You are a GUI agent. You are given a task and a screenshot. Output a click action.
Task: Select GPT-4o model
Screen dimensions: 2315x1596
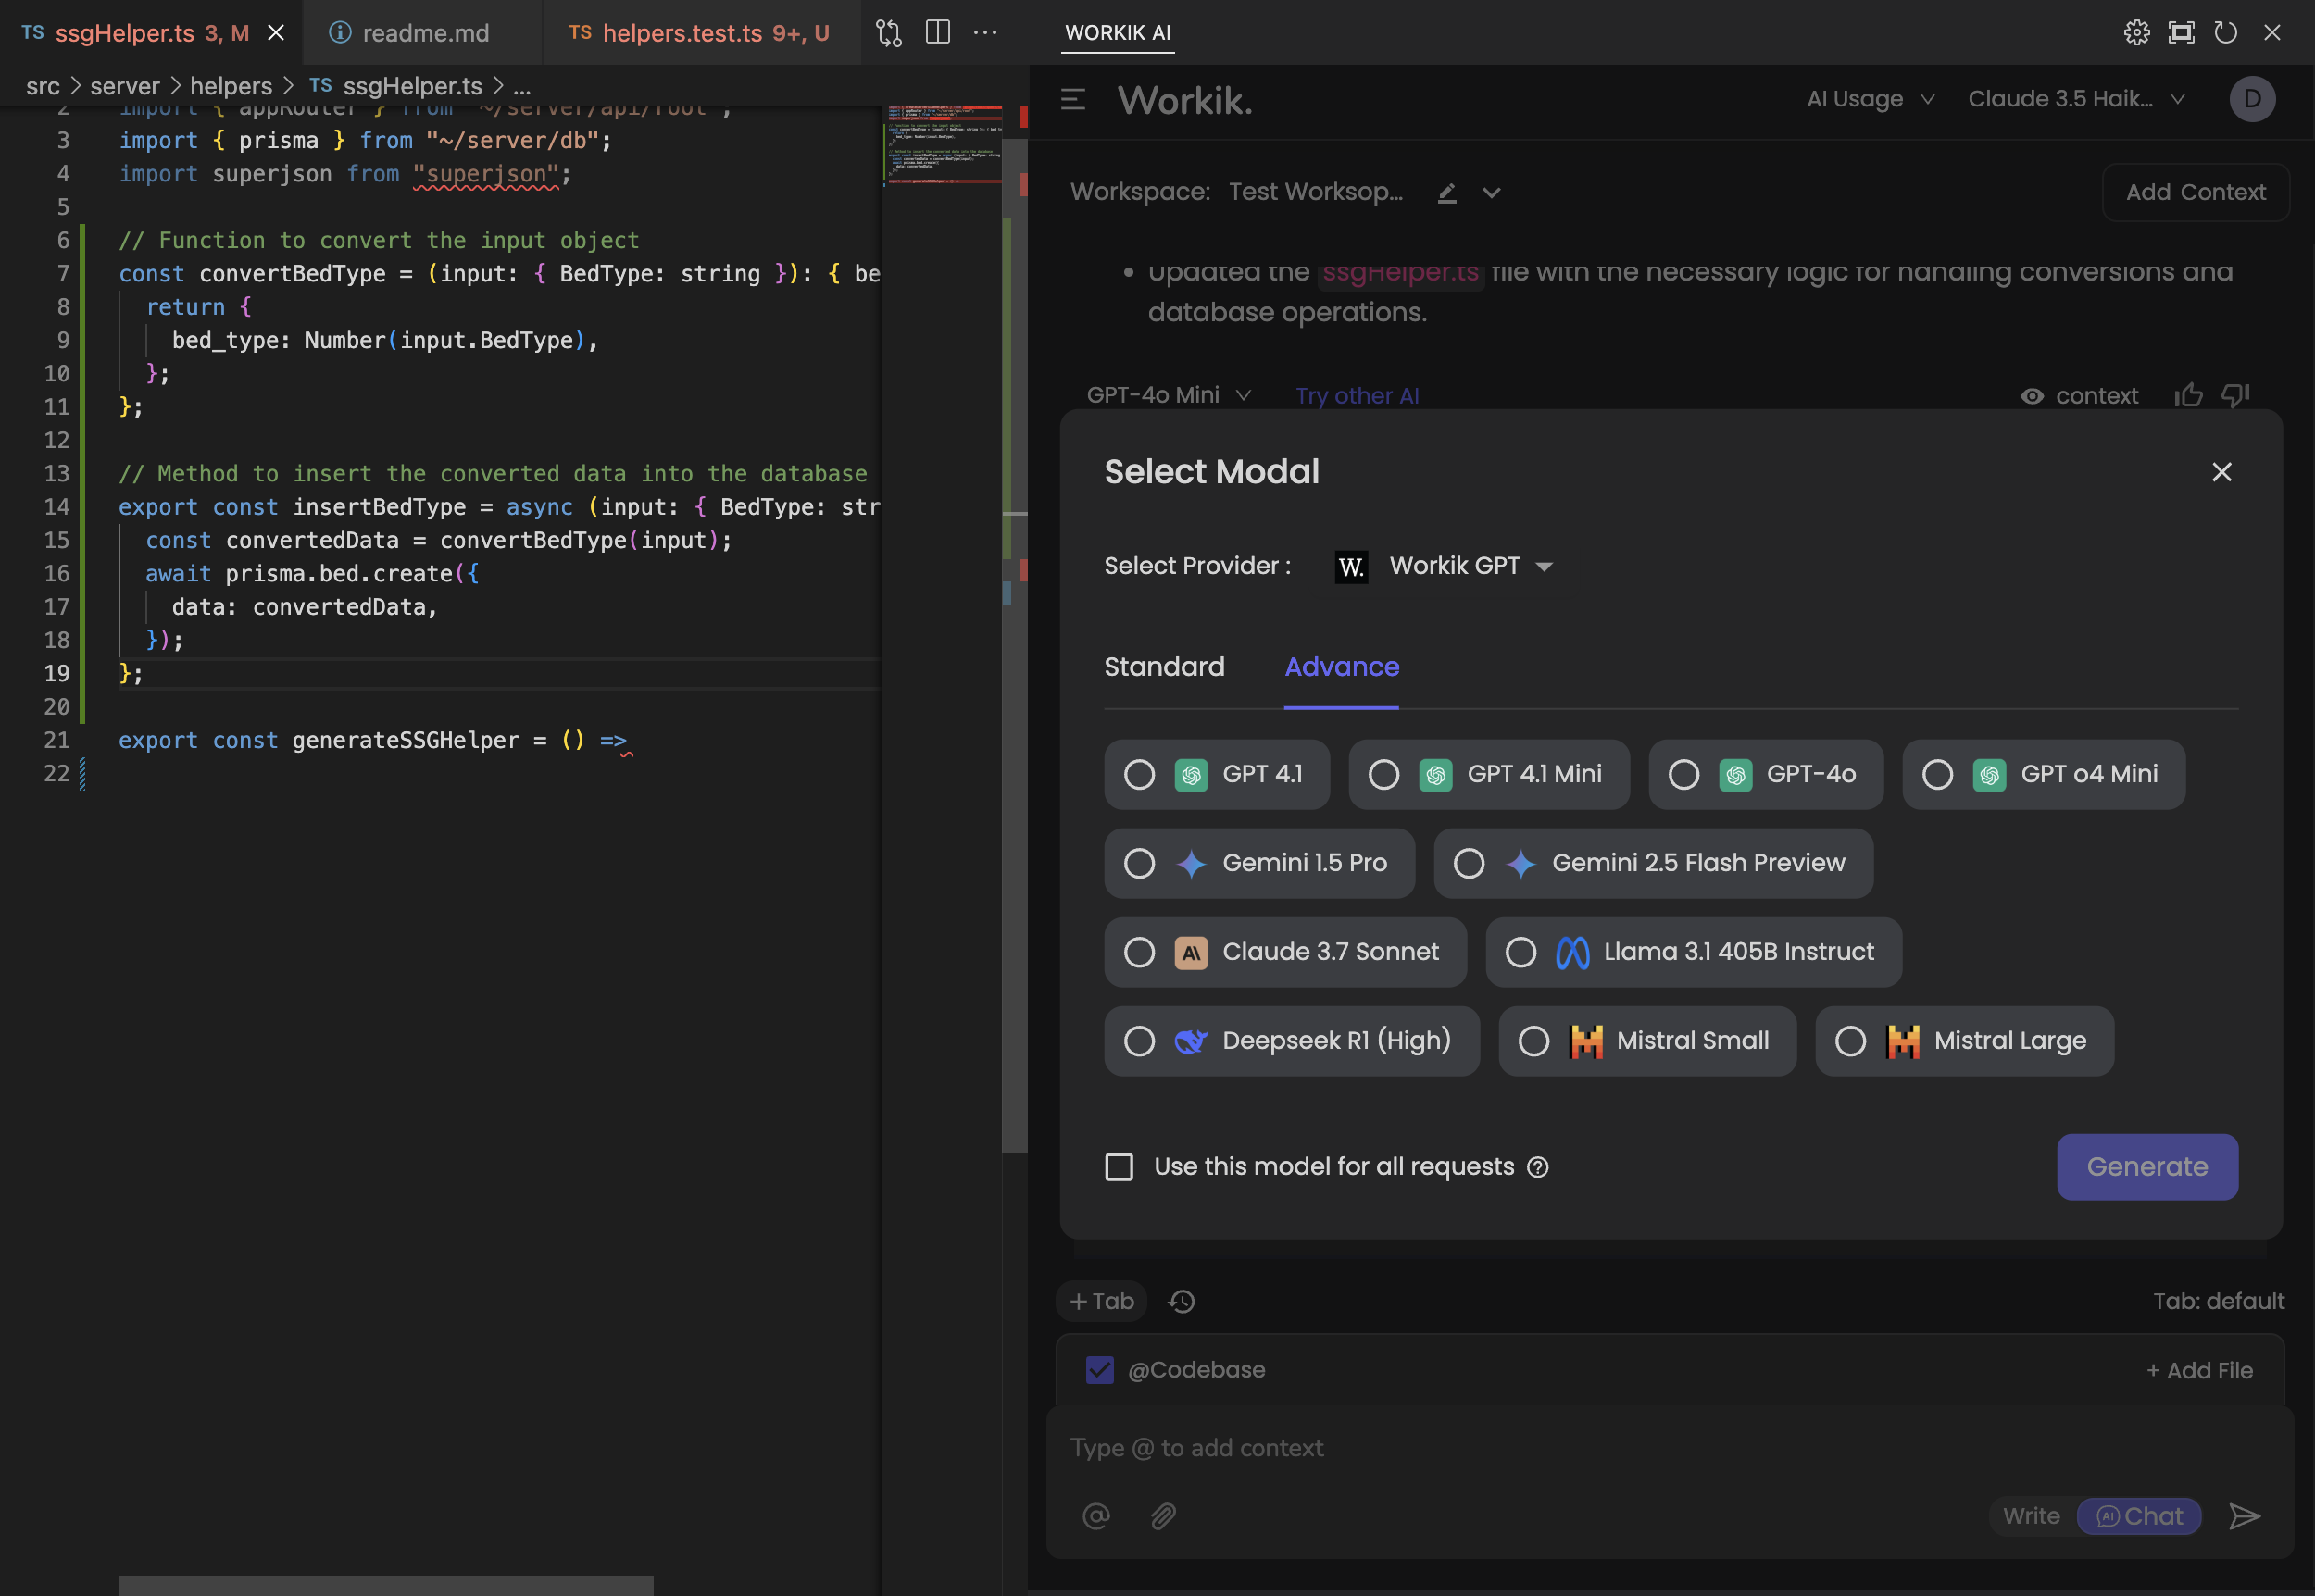1765,774
